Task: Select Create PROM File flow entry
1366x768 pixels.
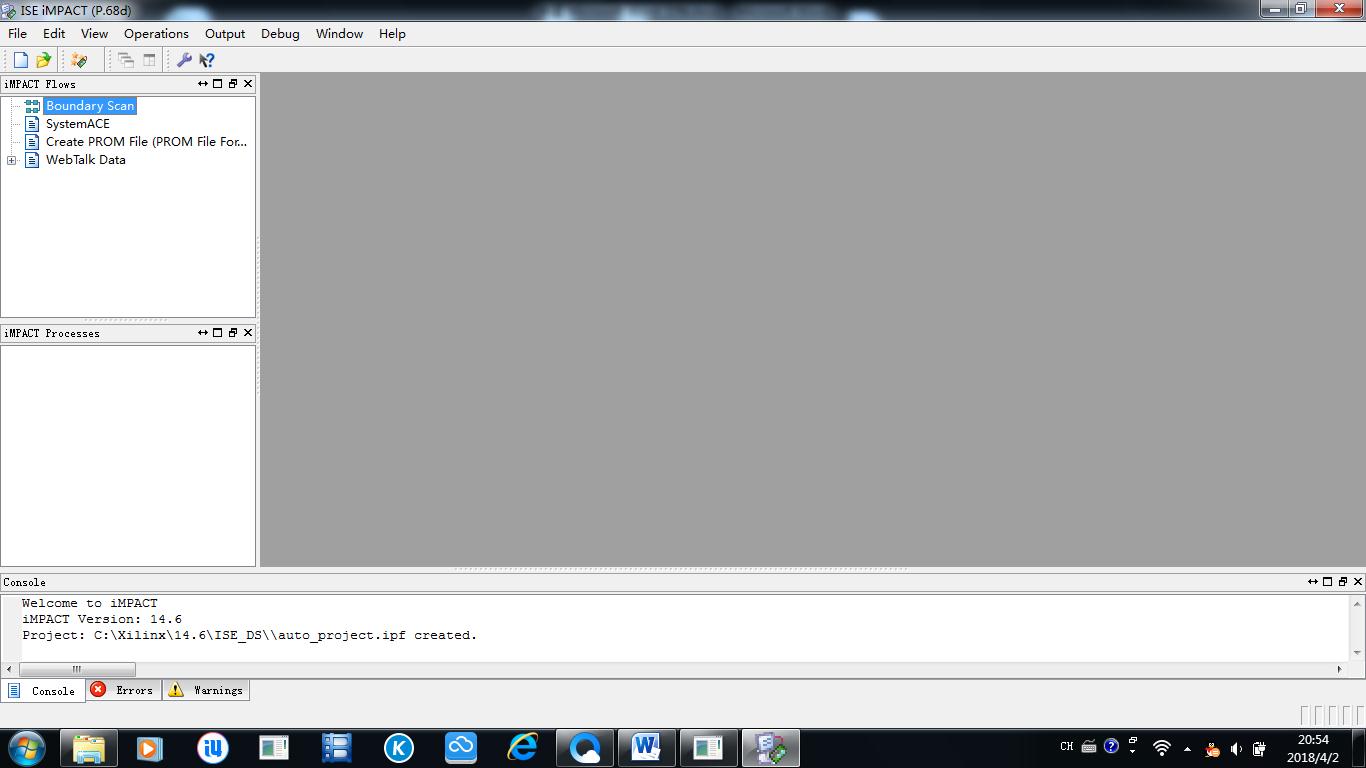Action: (146, 142)
